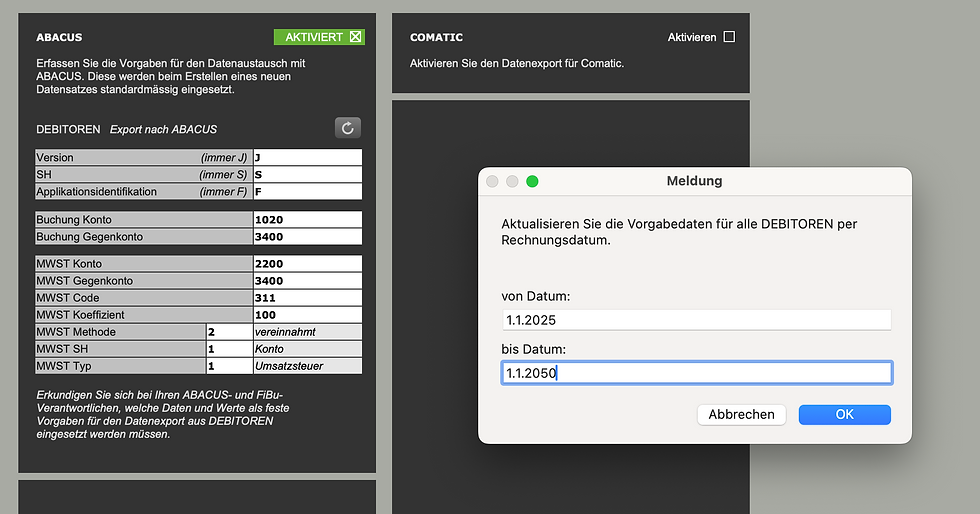This screenshot has height=514, width=980.
Task: Edit the Applikationsidentifikation field containing F
Action: pos(308,191)
